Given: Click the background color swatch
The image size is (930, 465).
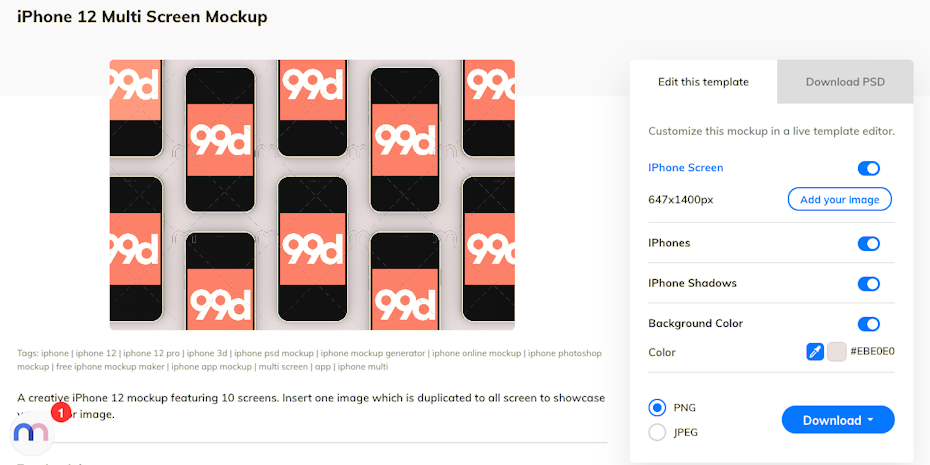Looking at the screenshot, I should pos(837,352).
